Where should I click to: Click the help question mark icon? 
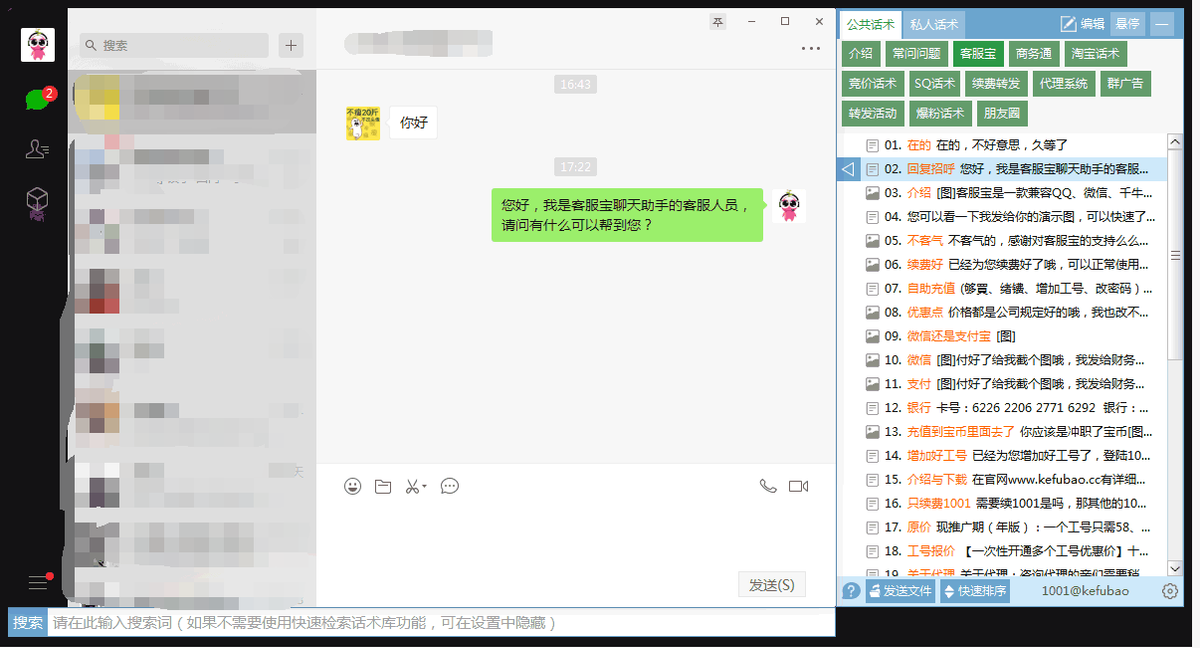pos(850,591)
